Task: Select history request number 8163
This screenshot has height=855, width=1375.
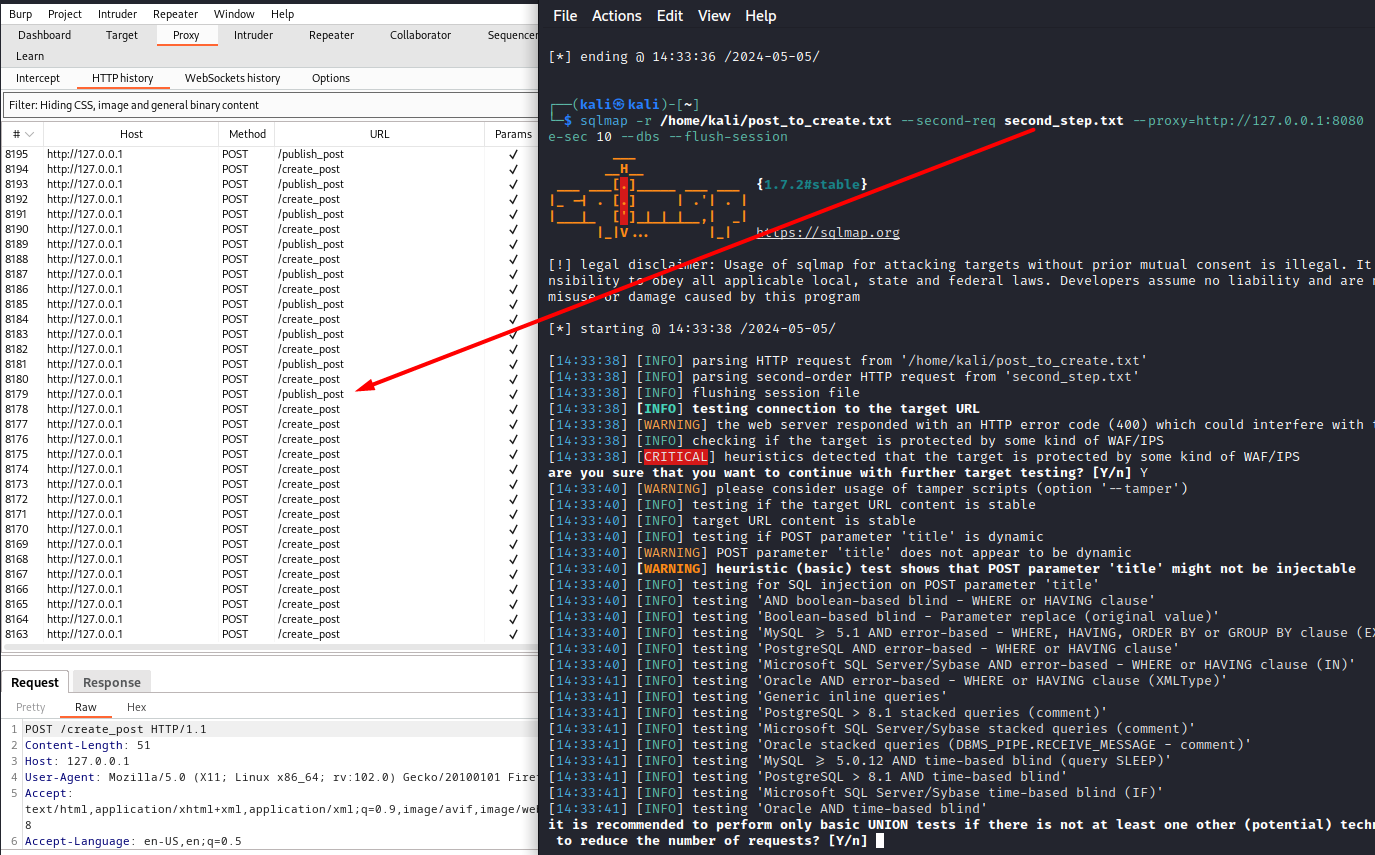Action: click(x=270, y=634)
